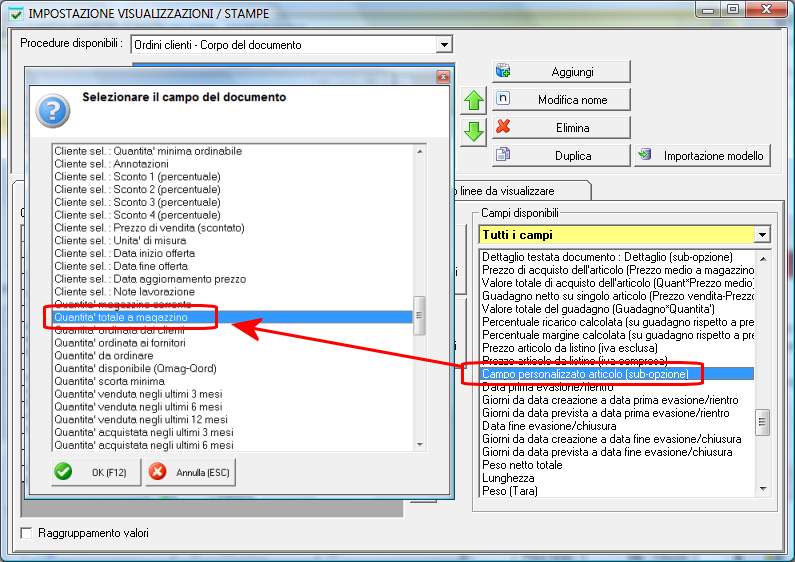Click the up arrow of the Campi disponibili scrollbar

pyautogui.click(x=763, y=259)
